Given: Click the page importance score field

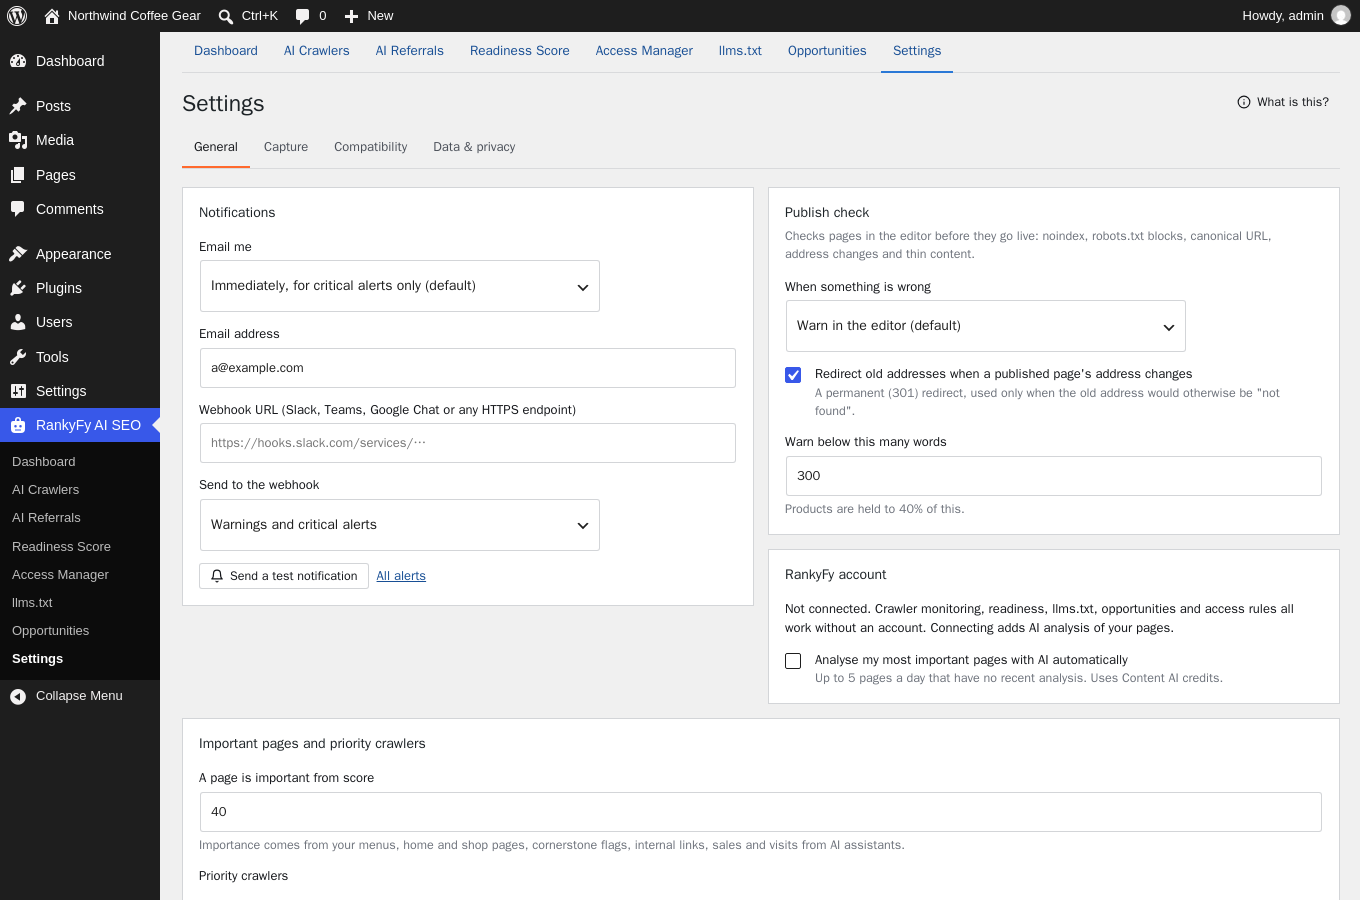Looking at the screenshot, I should pyautogui.click(x=761, y=812).
